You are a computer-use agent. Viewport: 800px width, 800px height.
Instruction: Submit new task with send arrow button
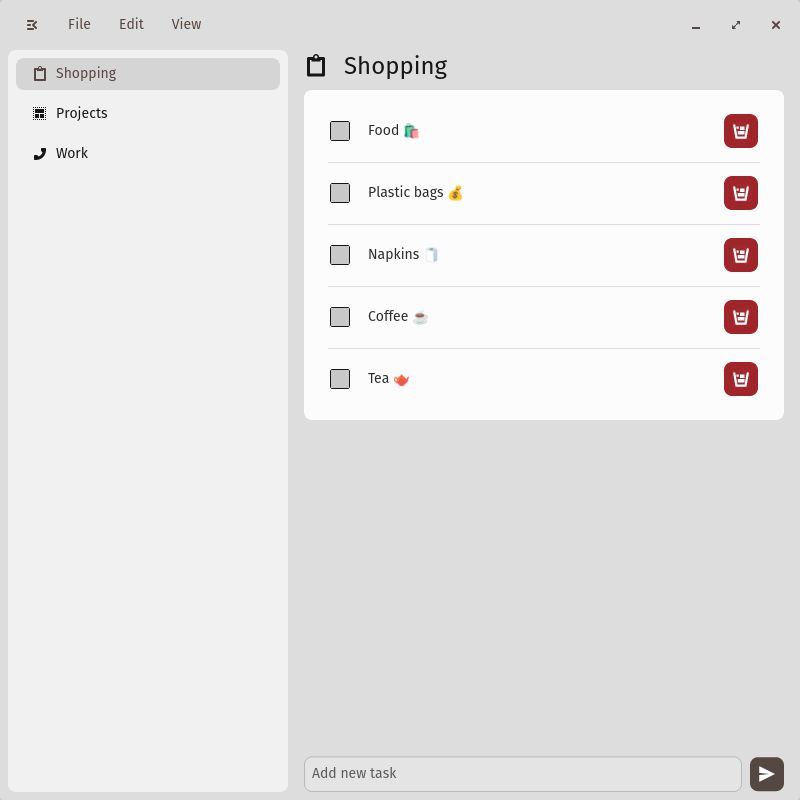[766, 774]
